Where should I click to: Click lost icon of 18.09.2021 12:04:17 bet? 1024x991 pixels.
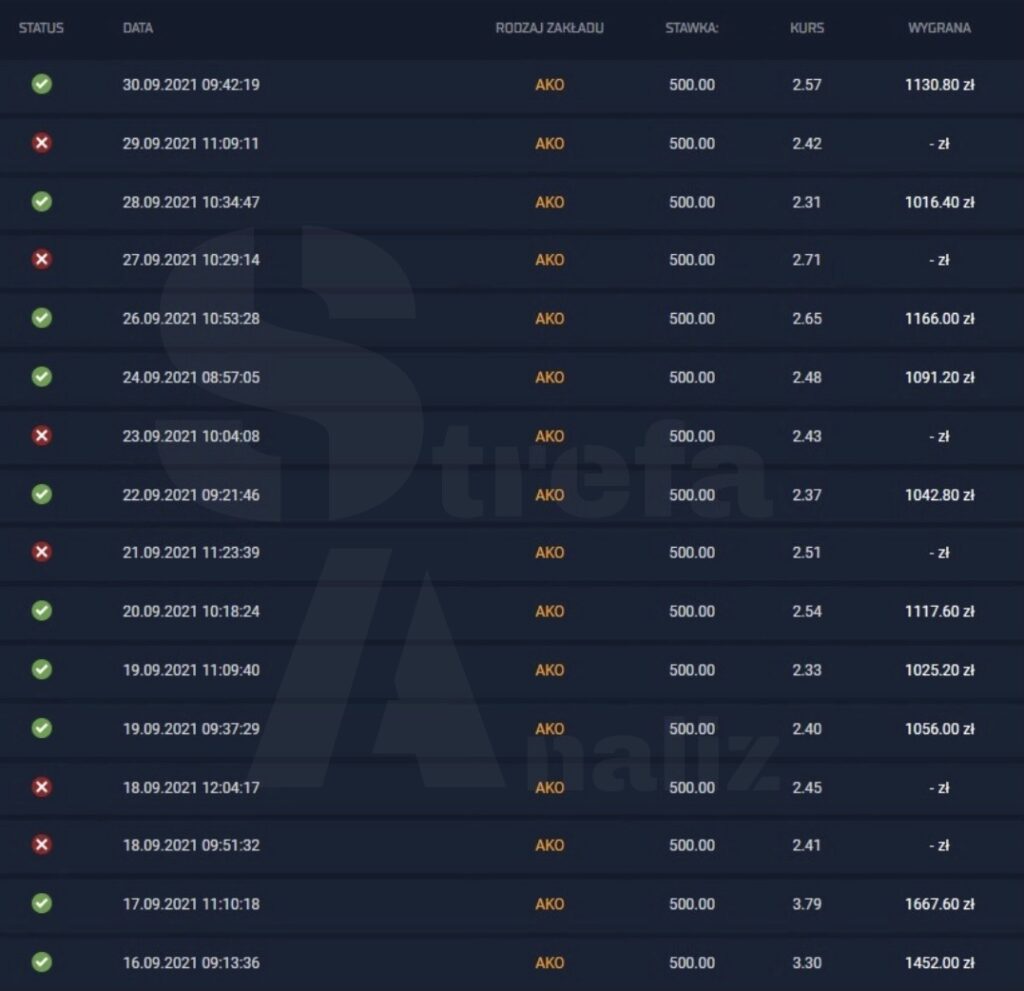click(x=42, y=787)
